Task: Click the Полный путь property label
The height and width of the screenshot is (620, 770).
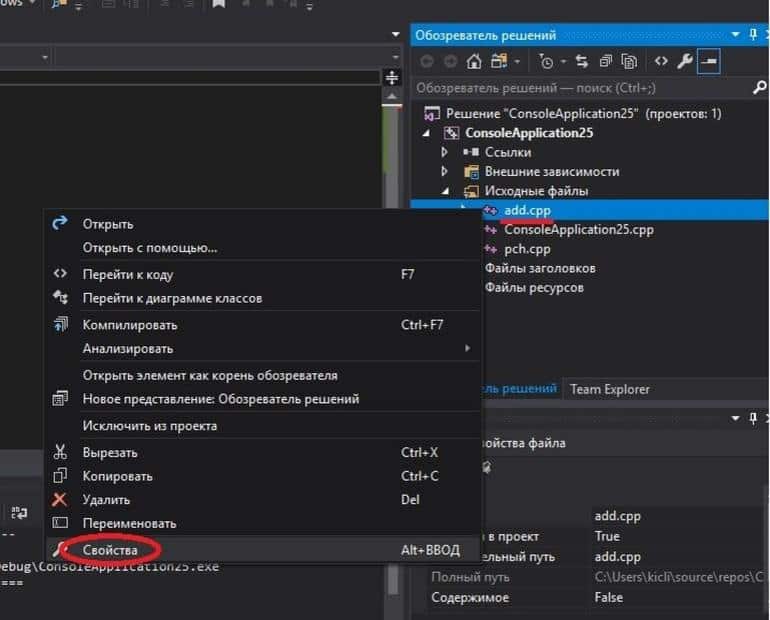Action: [x=470, y=577]
